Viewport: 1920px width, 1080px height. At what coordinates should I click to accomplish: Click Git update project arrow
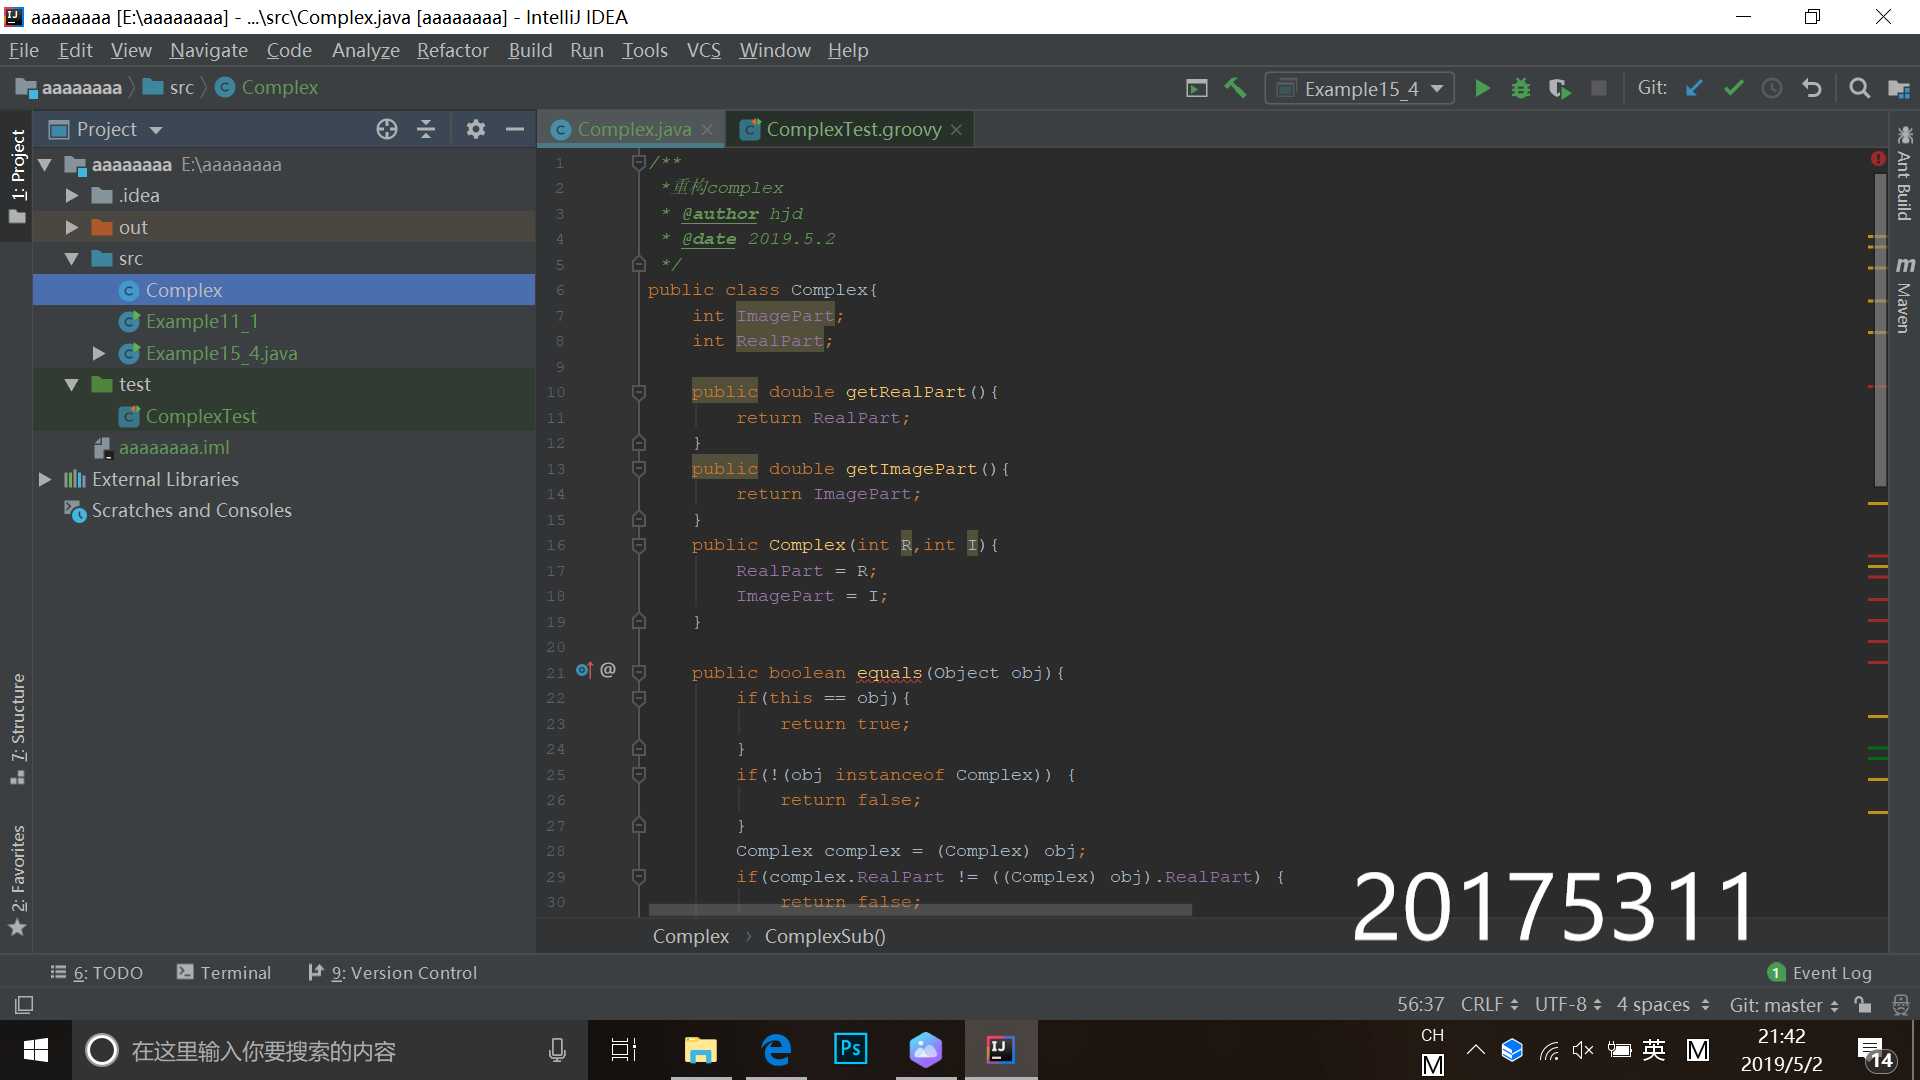click(x=1693, y=88)
